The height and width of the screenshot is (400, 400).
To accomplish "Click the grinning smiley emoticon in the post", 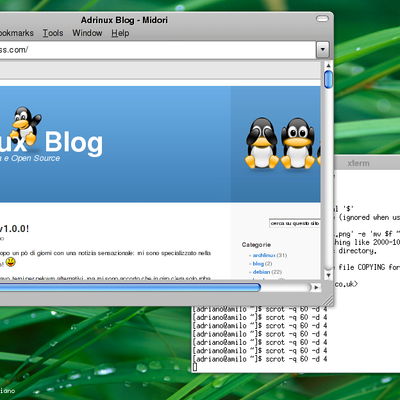I will [11, 262].
